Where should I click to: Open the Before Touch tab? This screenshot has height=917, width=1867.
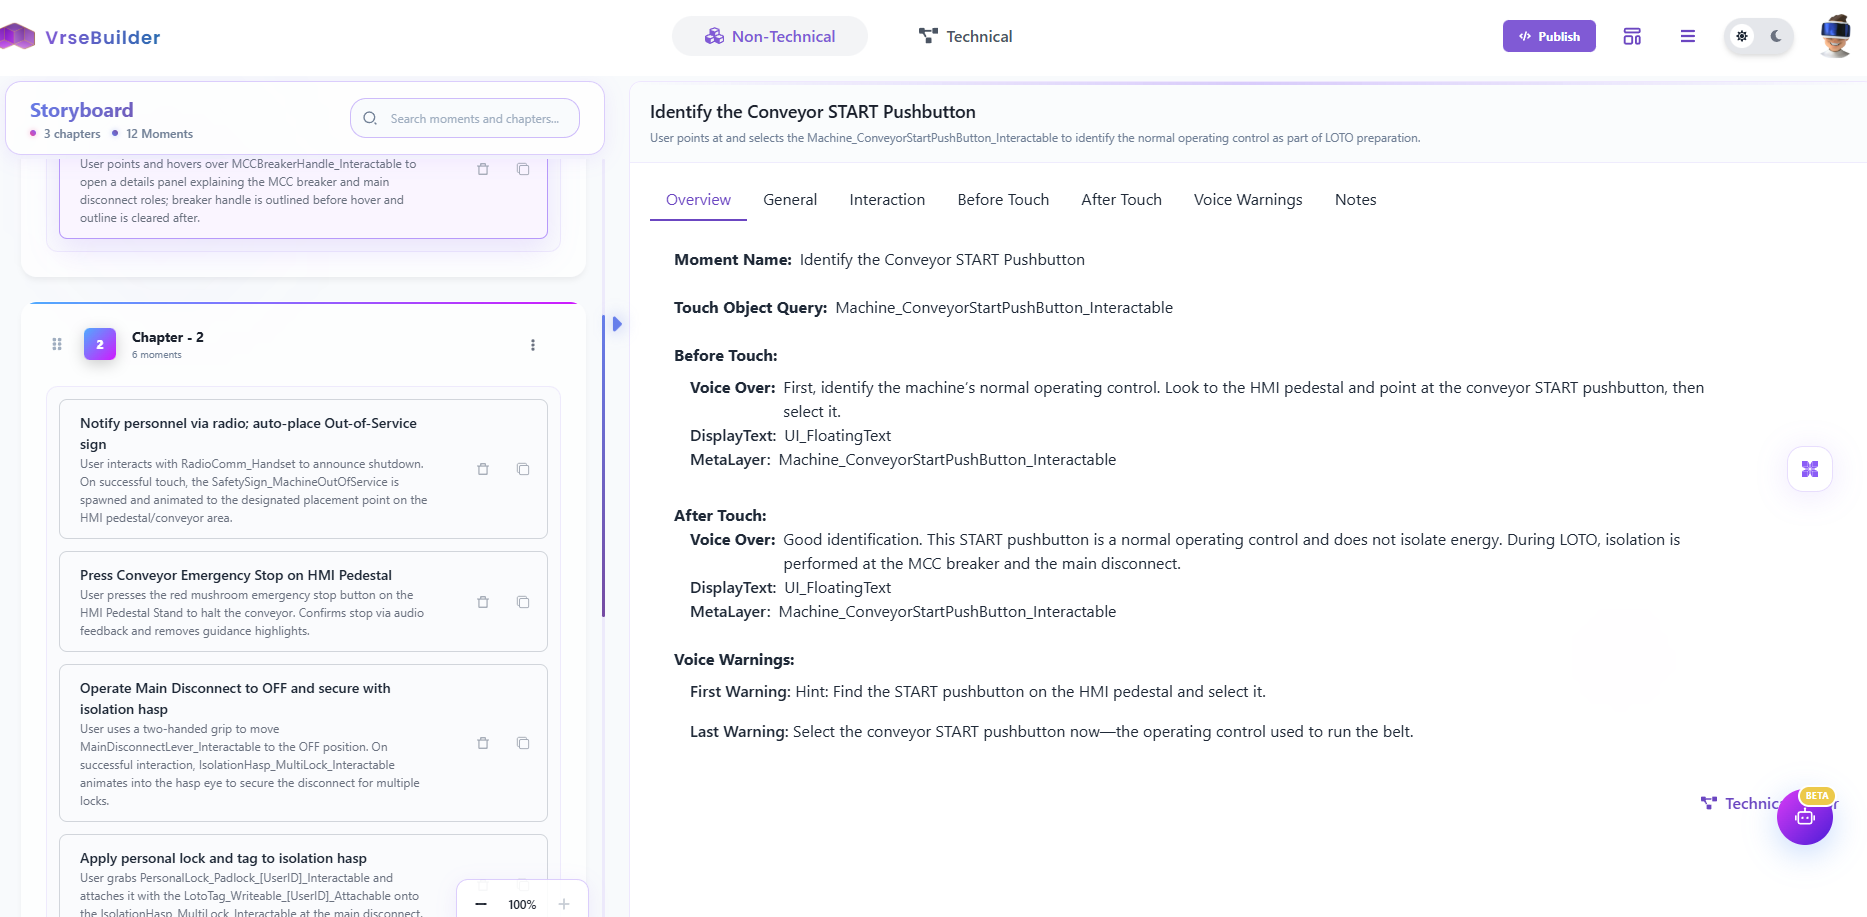(1003, 200)
